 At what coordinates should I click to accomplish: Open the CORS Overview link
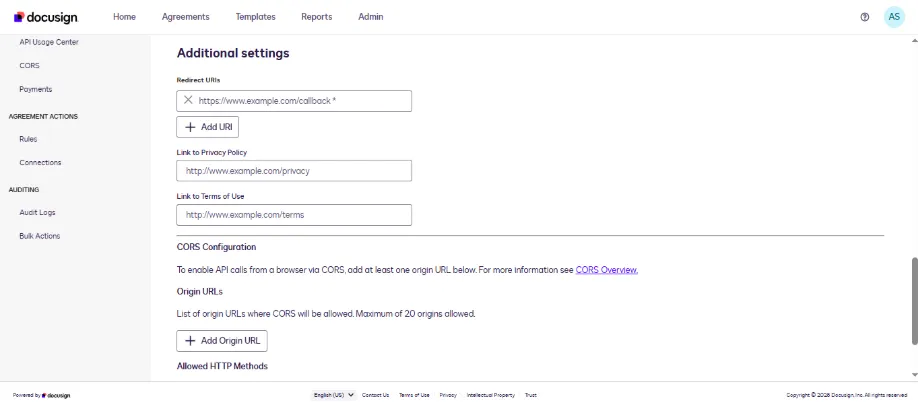click(x=607, y=270)
